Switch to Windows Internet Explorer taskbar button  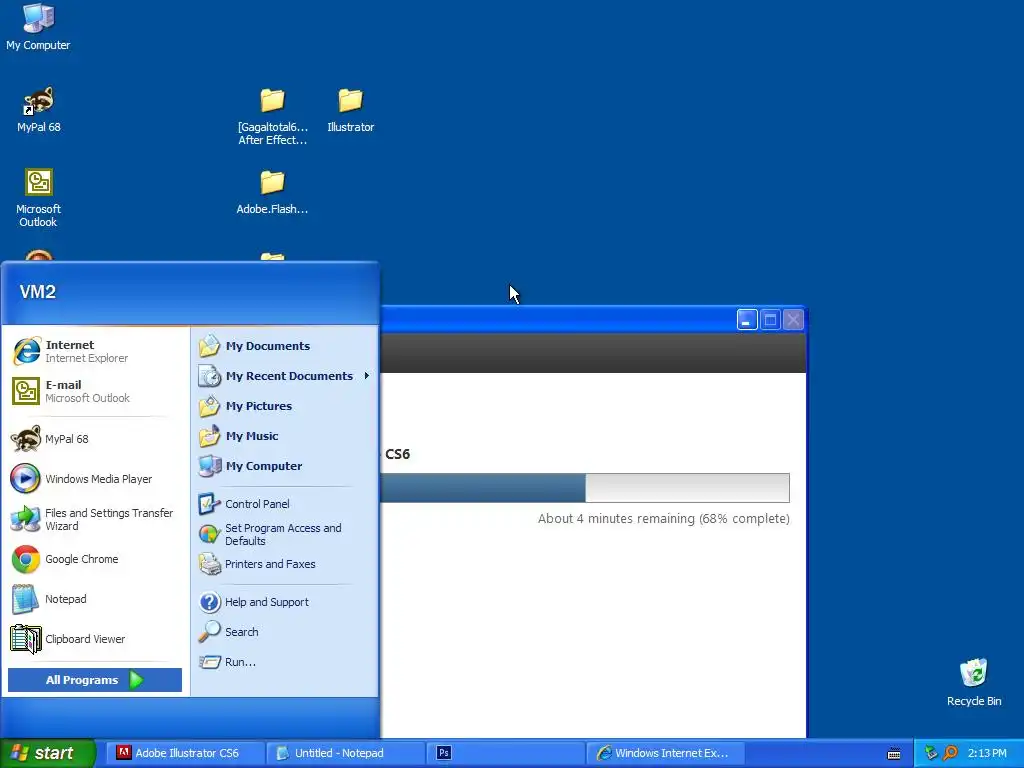point(665,753)
